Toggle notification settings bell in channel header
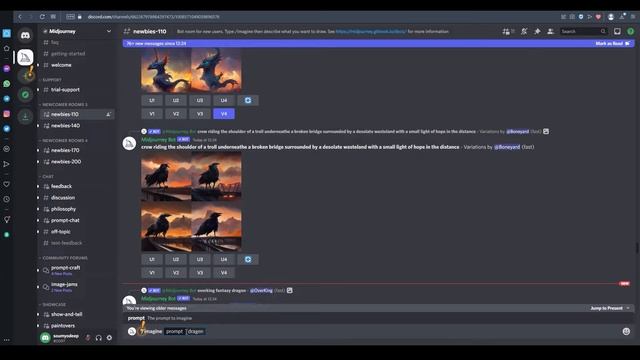The image size is (640, 360). (524, 31)
